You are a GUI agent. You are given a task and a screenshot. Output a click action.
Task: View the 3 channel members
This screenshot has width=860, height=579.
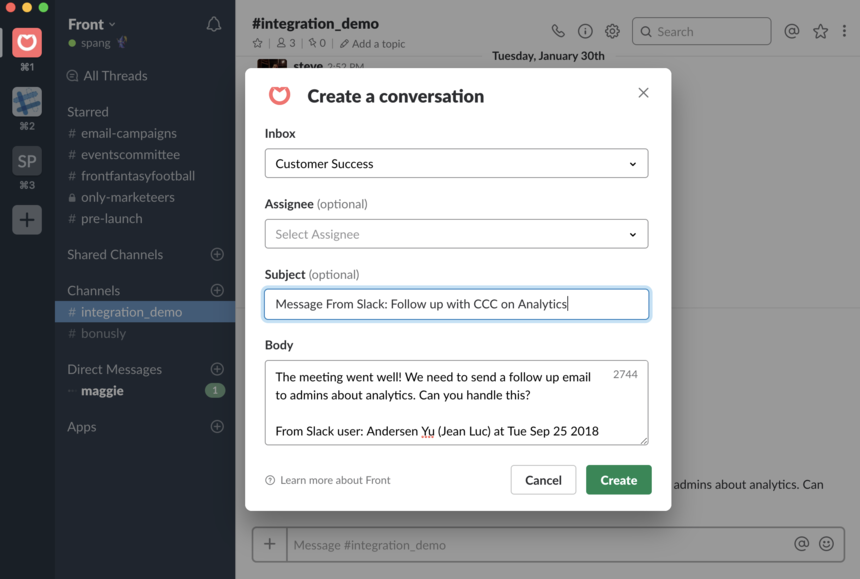[286, 43]
